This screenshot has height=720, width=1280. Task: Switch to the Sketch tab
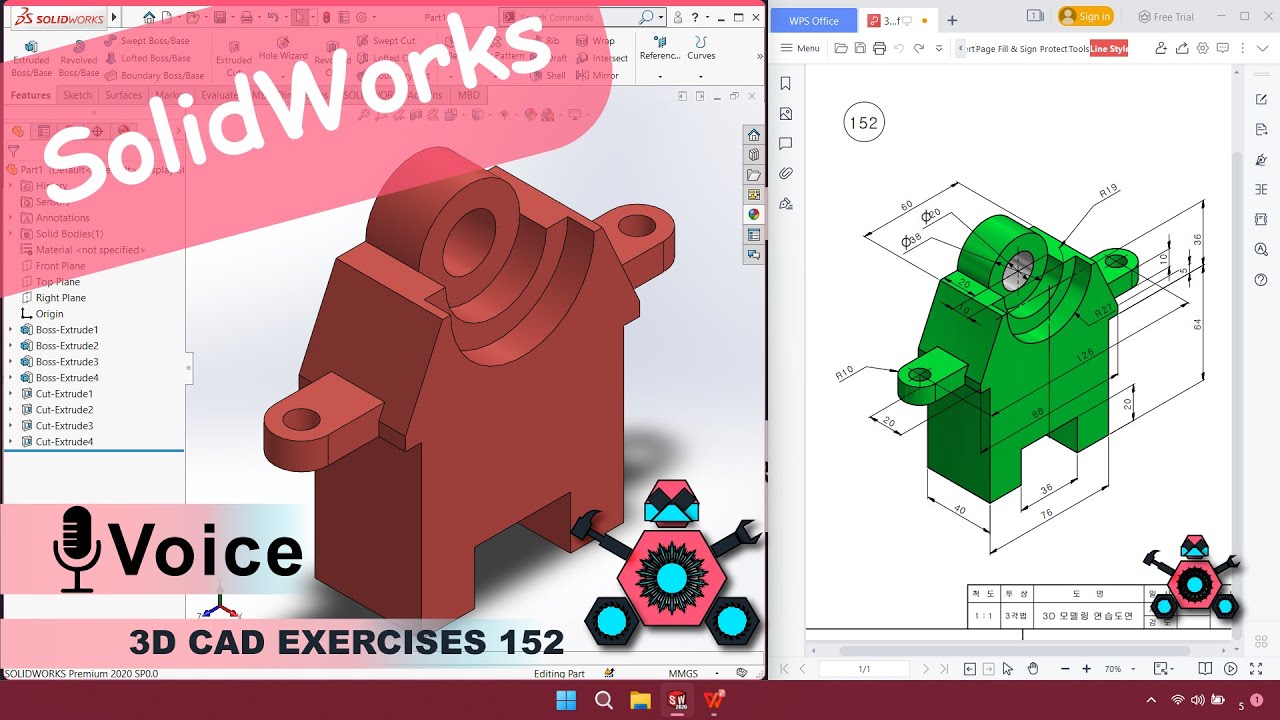pos(77,95)
